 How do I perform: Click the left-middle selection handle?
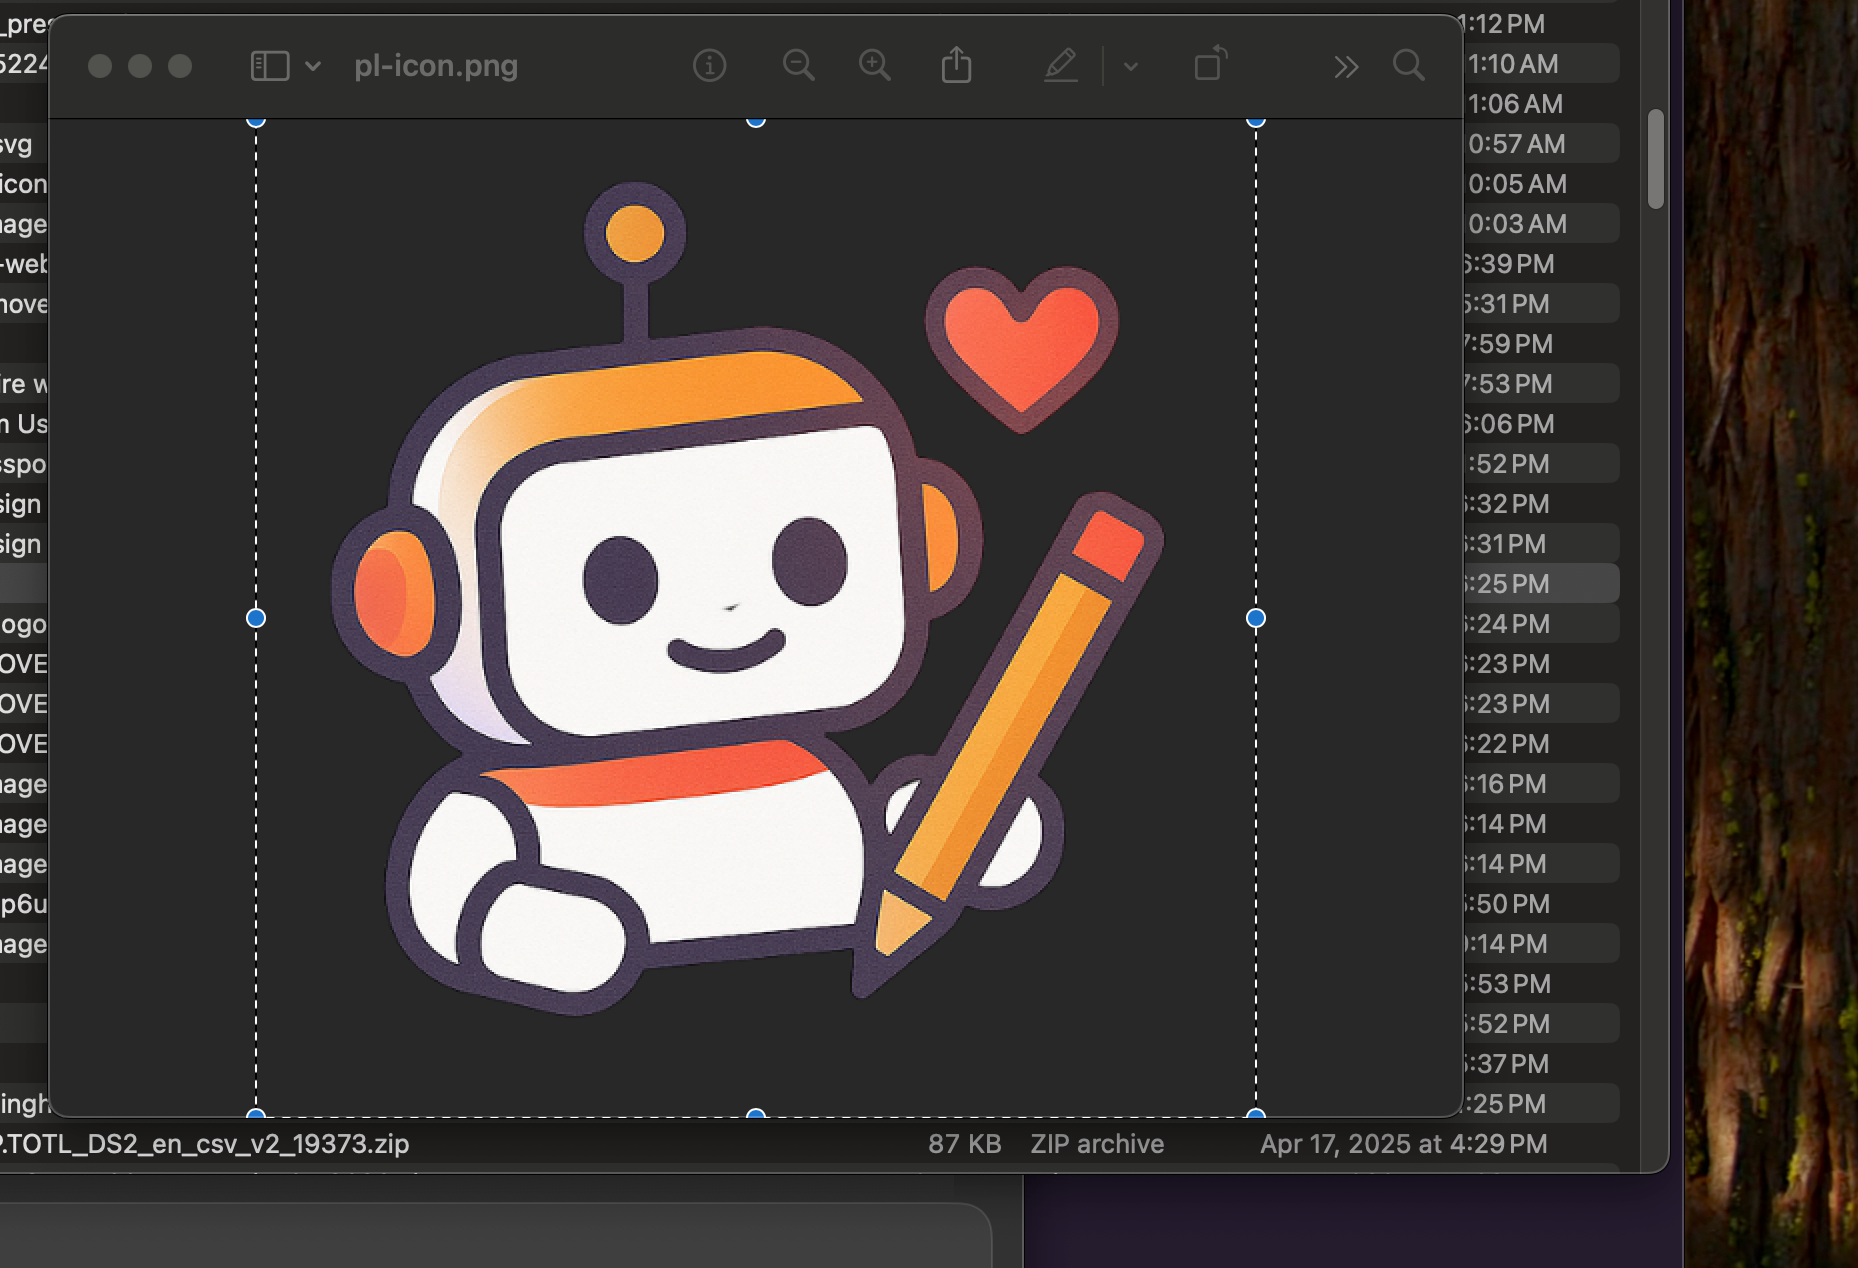click(x=255, y=618)
